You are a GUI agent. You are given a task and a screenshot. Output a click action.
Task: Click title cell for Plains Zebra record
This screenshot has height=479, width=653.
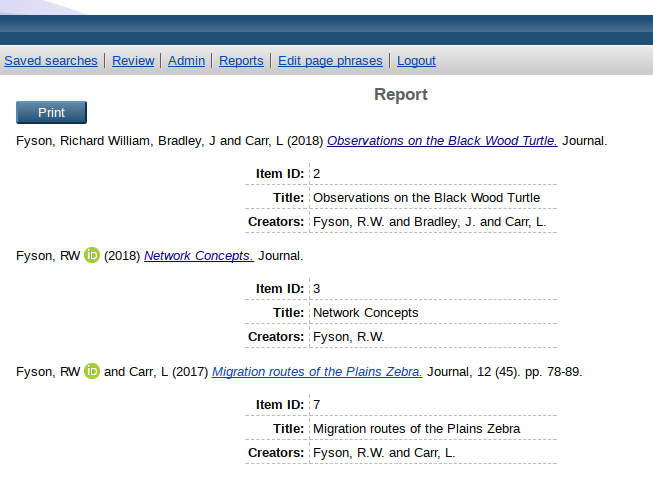pos(416,429)
